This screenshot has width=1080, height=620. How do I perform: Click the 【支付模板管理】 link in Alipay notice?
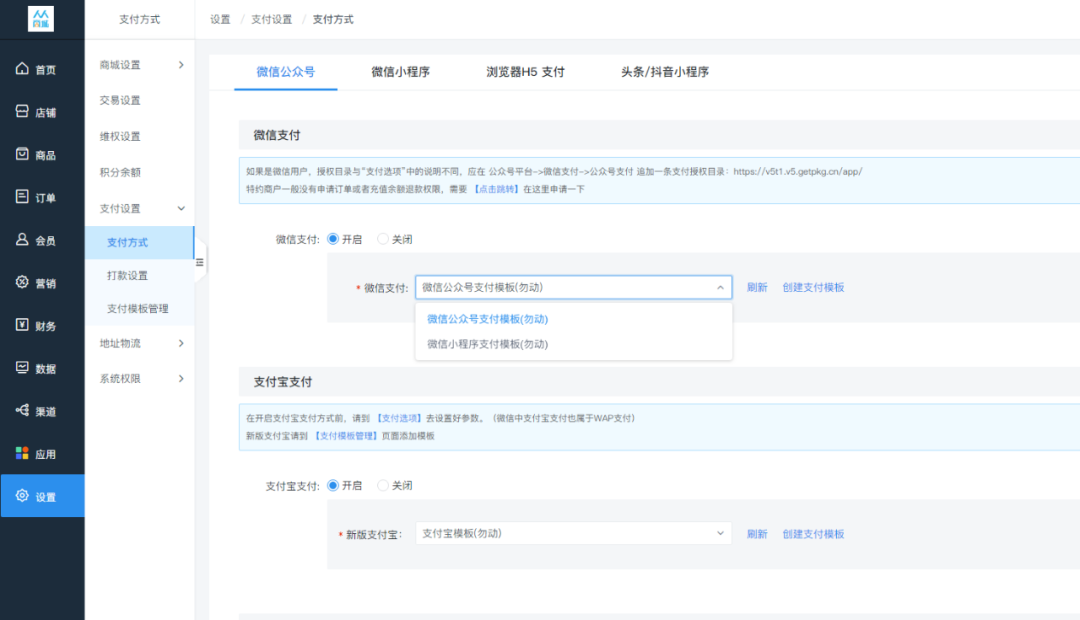point(346,436)
